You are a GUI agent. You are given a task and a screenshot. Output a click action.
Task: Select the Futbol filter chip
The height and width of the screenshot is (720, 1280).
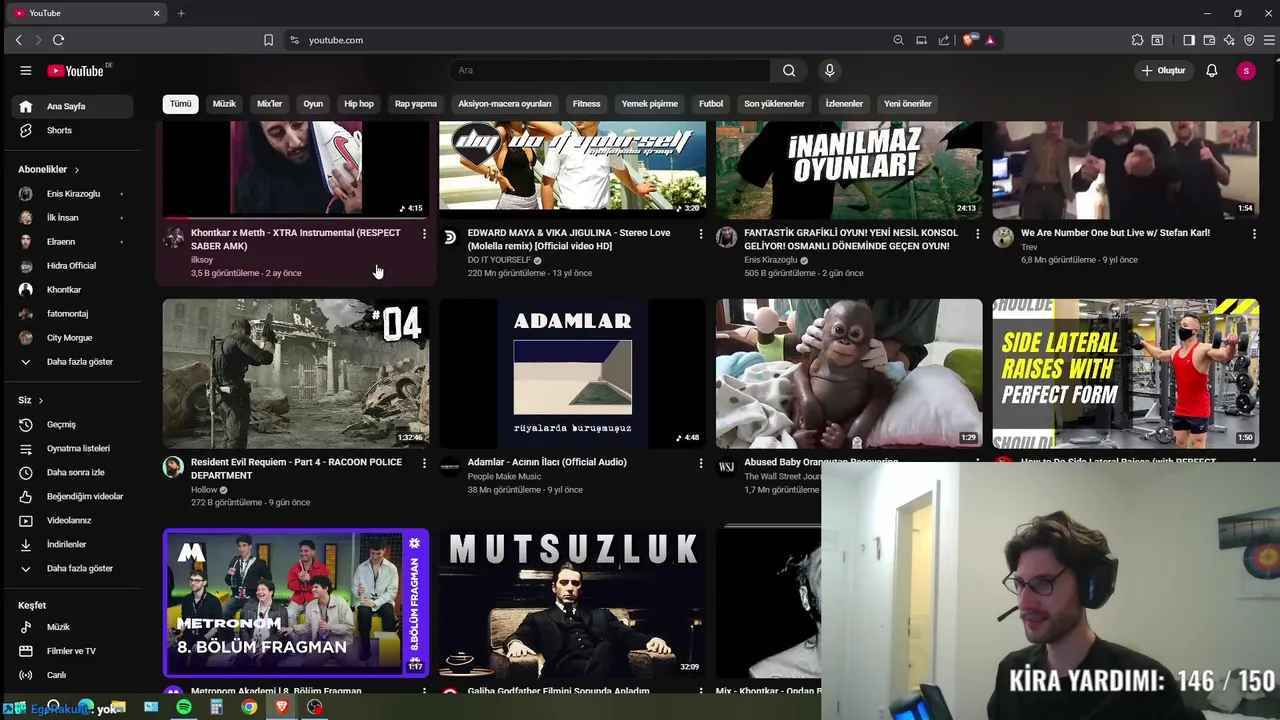pyautogui.click(x=711, y=104)
